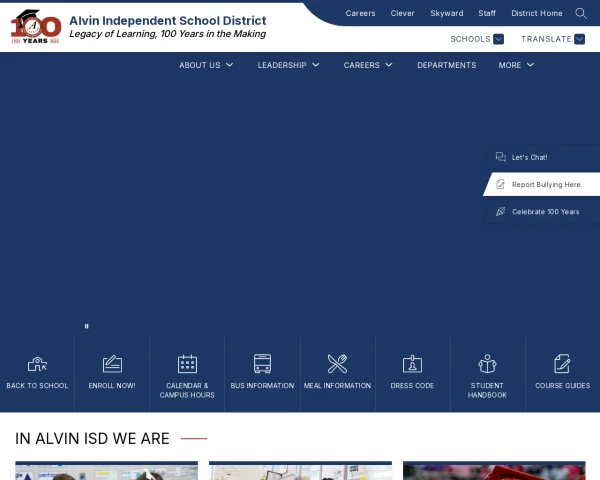Click the Skyward link
This screenshot has width=600, height=480.
coord(446,13)
